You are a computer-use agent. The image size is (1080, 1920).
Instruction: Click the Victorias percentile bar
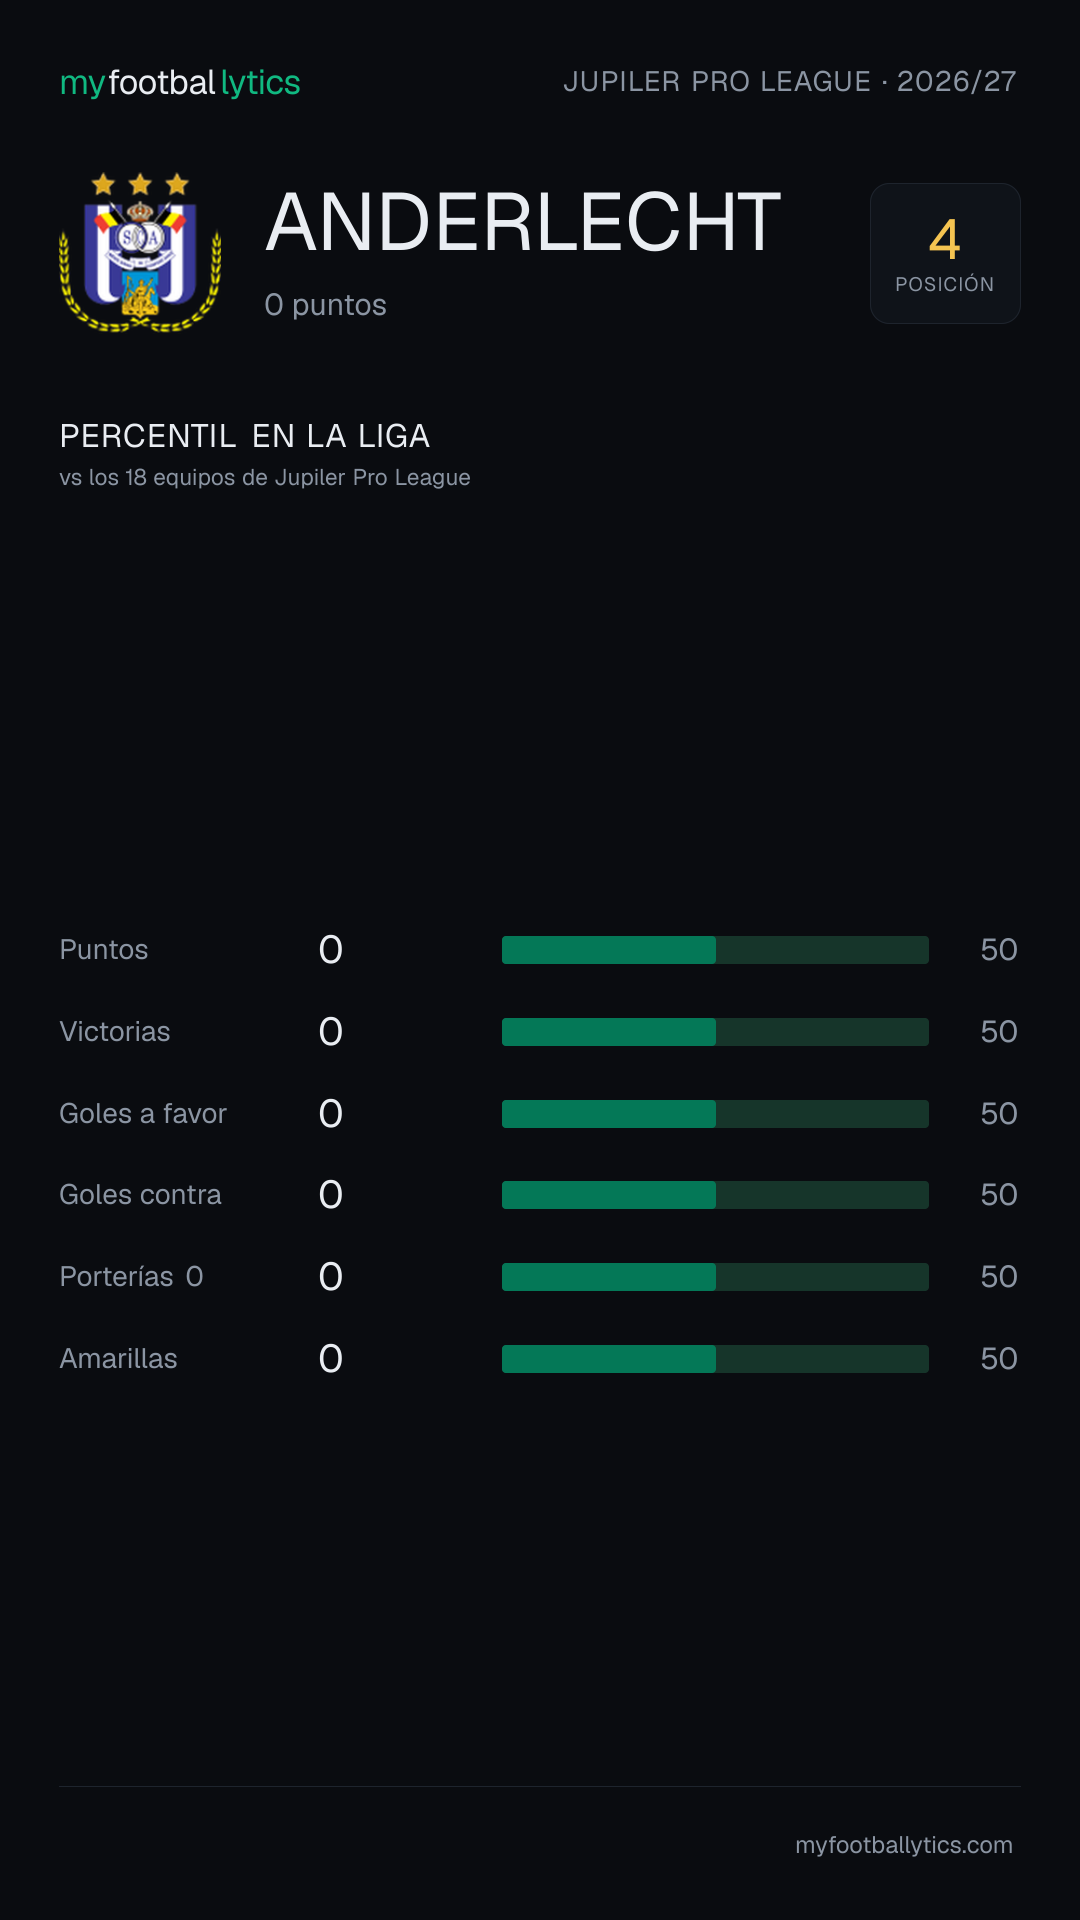715,1032
